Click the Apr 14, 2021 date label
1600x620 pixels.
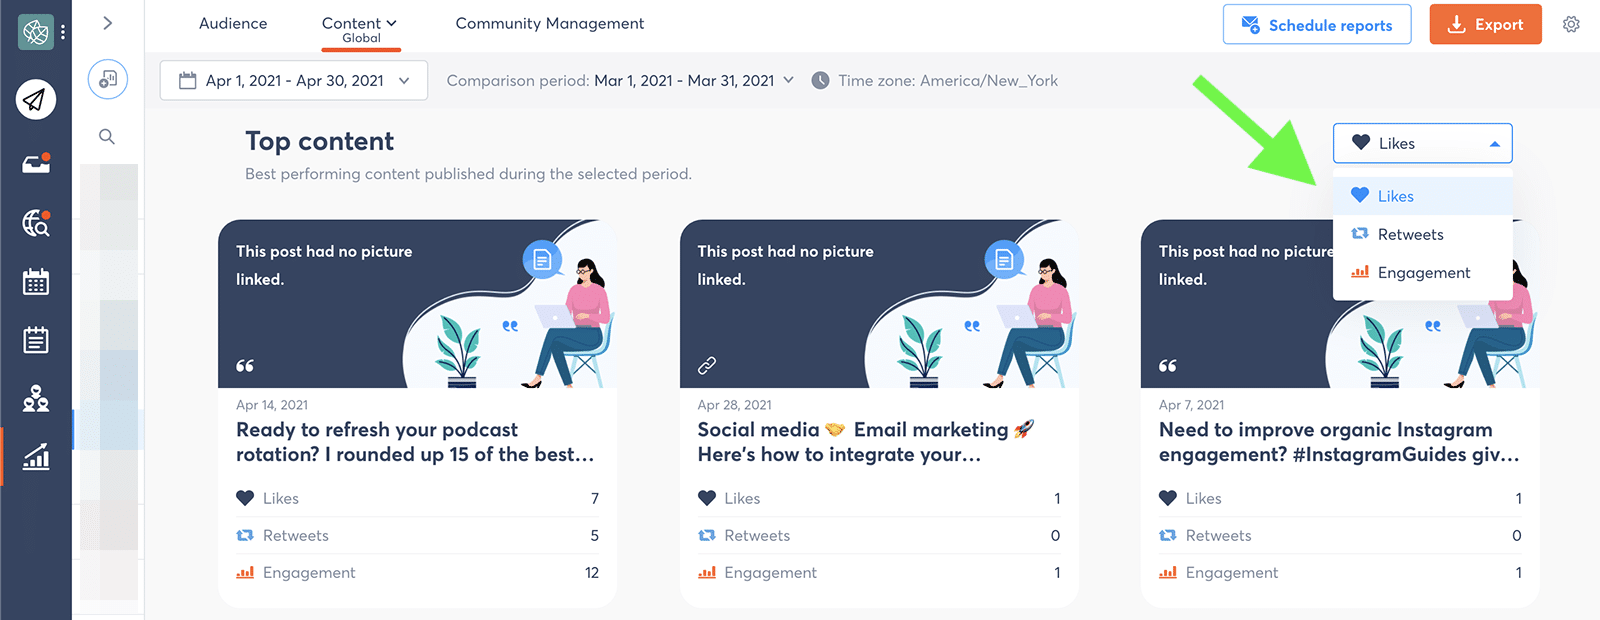(272, 405)
